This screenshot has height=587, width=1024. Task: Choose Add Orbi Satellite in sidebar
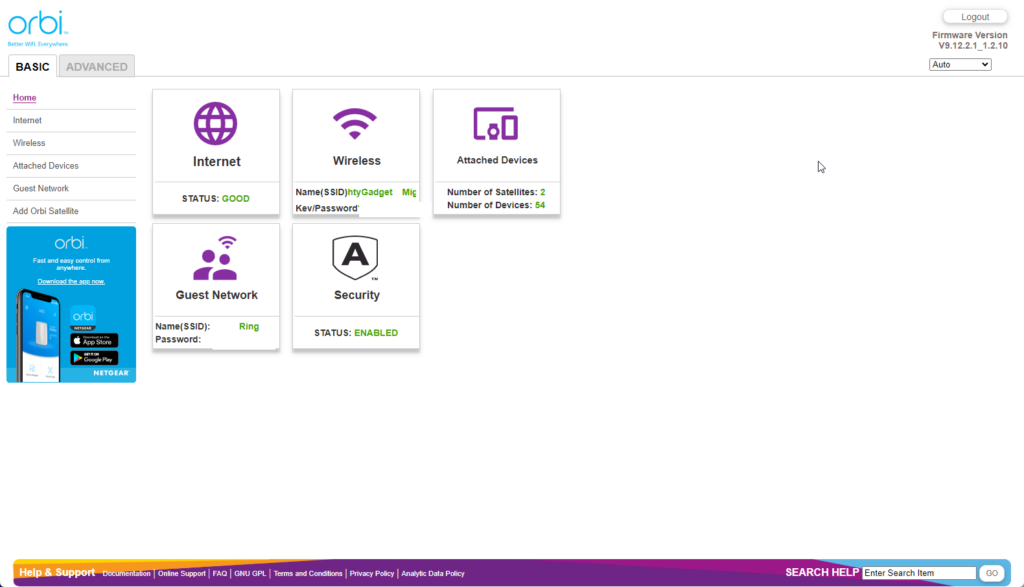coord(46,211)
